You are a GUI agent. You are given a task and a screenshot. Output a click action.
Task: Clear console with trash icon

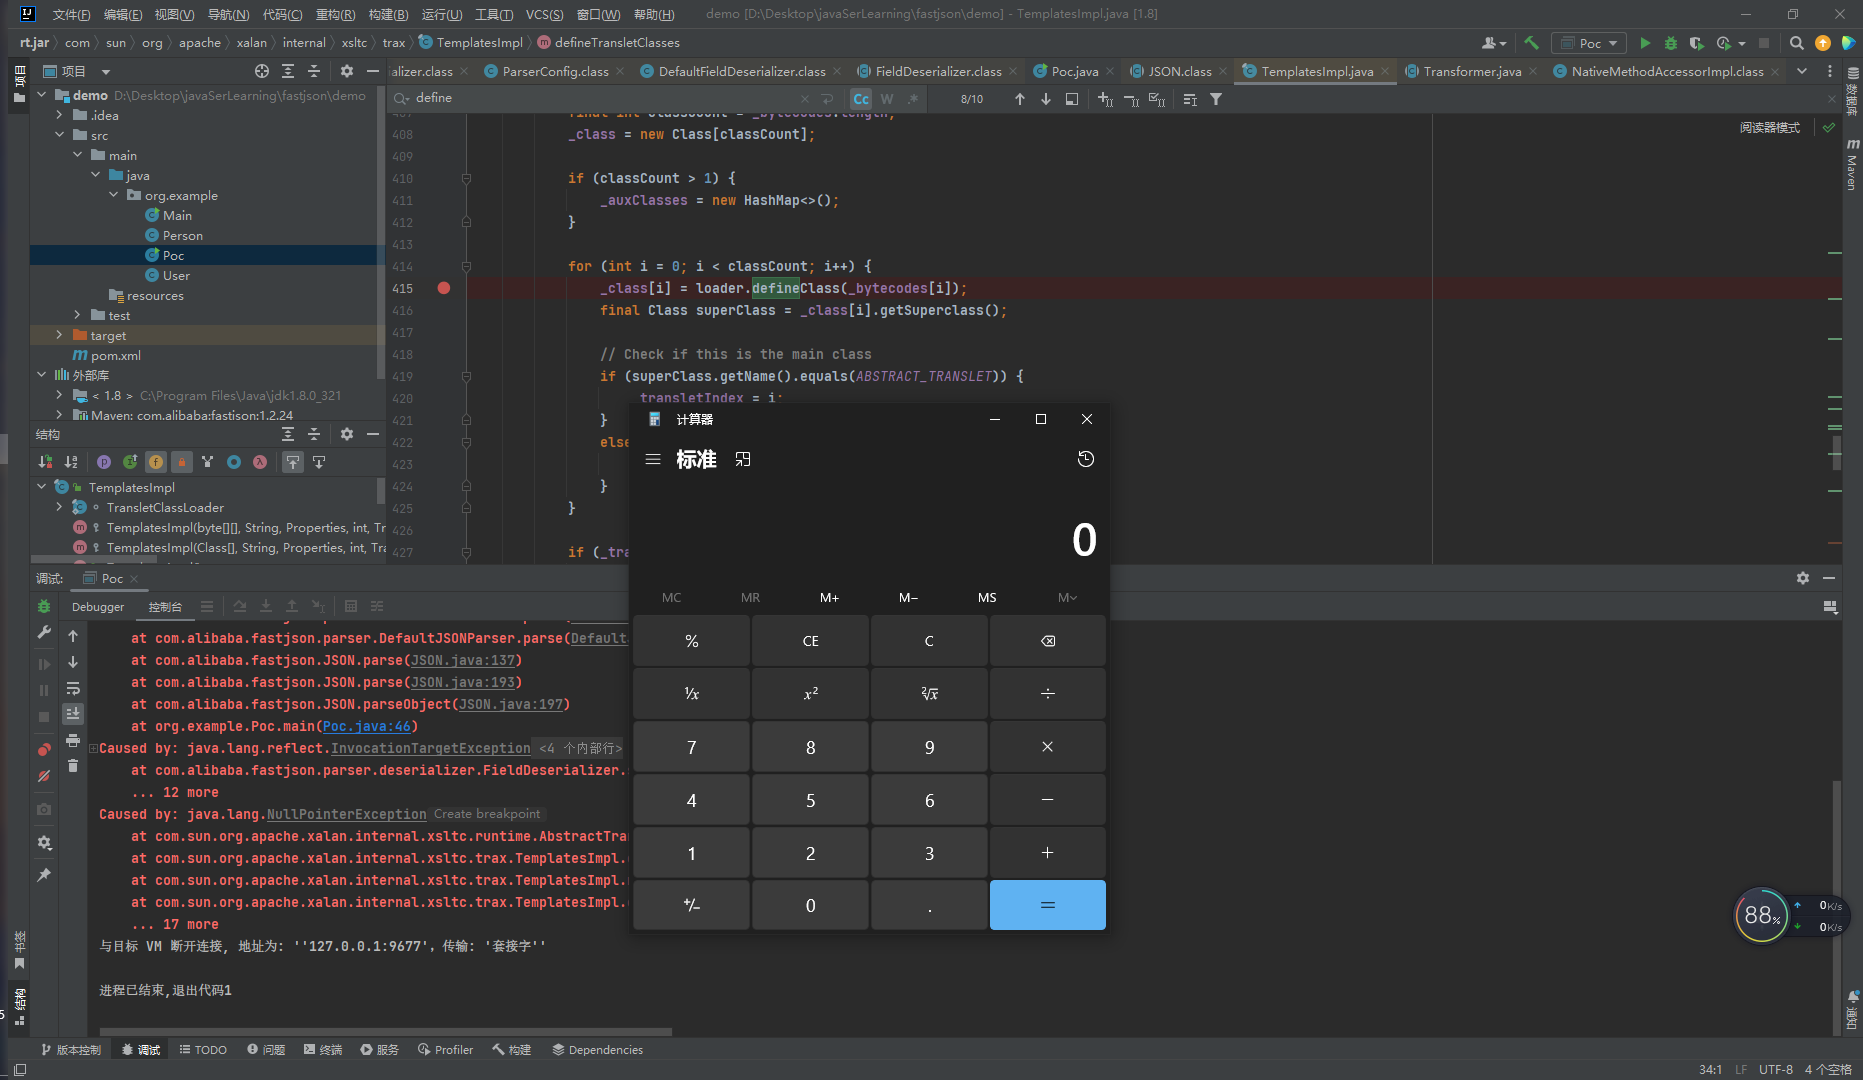[73, 766]
